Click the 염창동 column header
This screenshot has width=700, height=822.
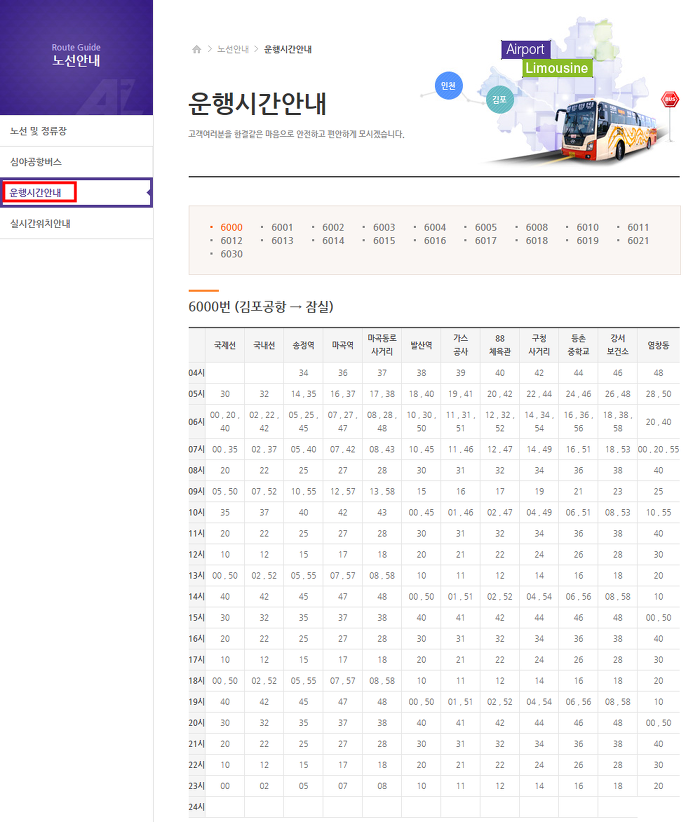(x=658, y=345)
